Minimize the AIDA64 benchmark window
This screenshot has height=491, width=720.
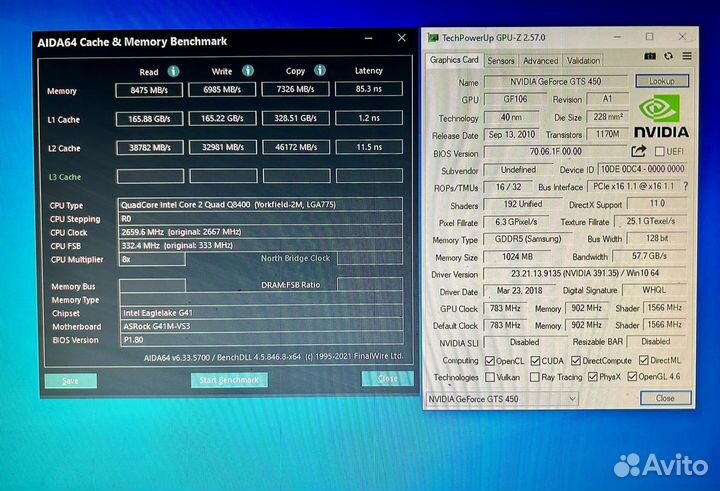coord(368,39)
